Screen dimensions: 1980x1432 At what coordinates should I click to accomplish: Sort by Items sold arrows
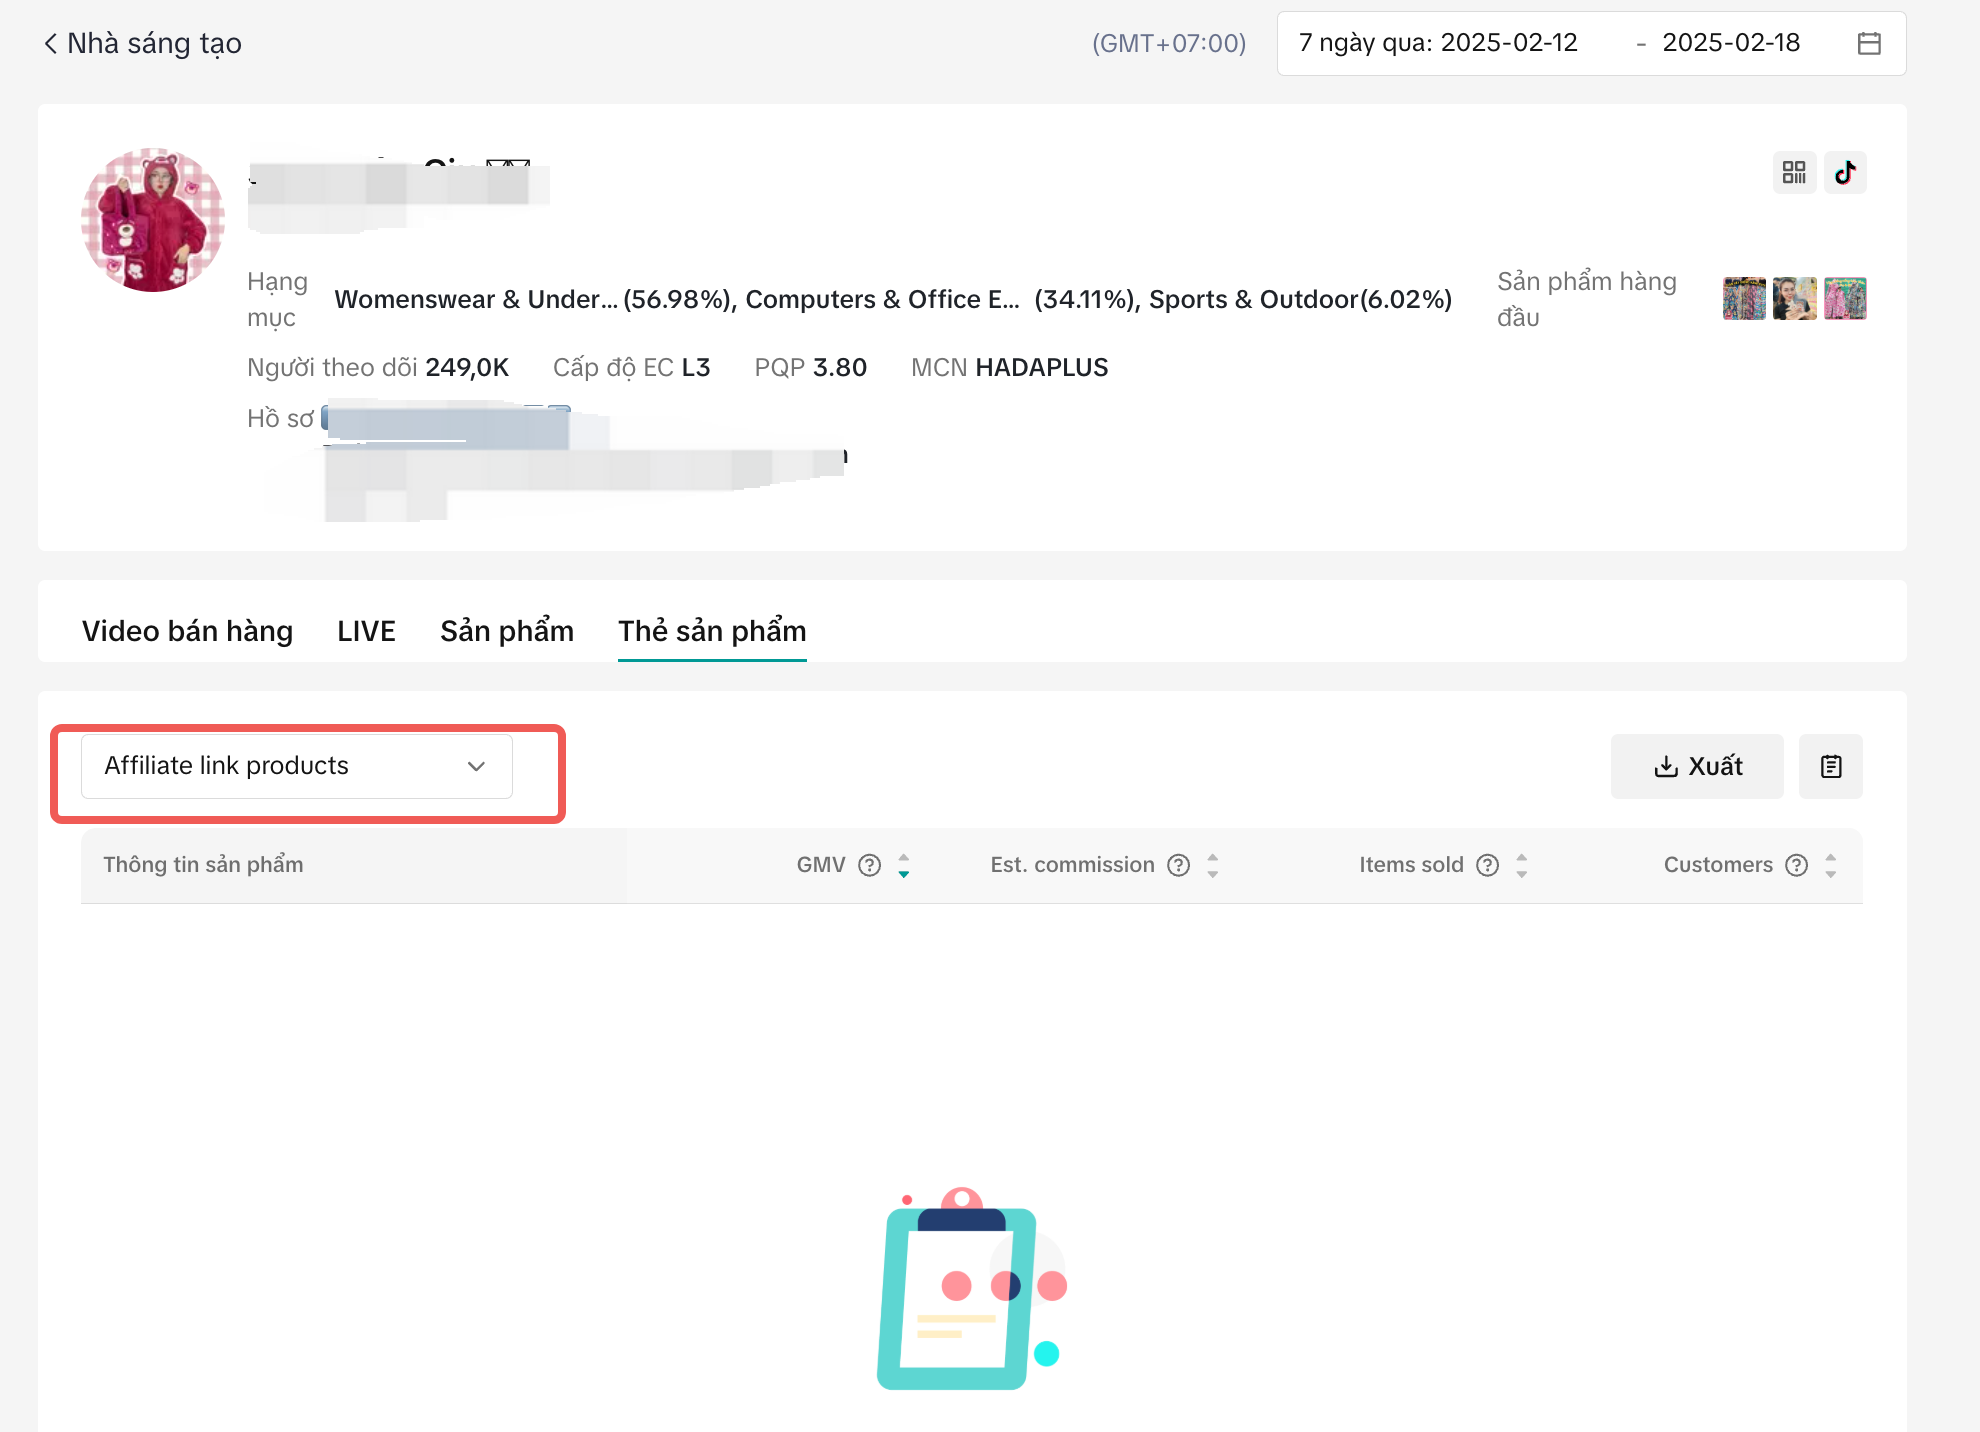tap(1522, 865)
